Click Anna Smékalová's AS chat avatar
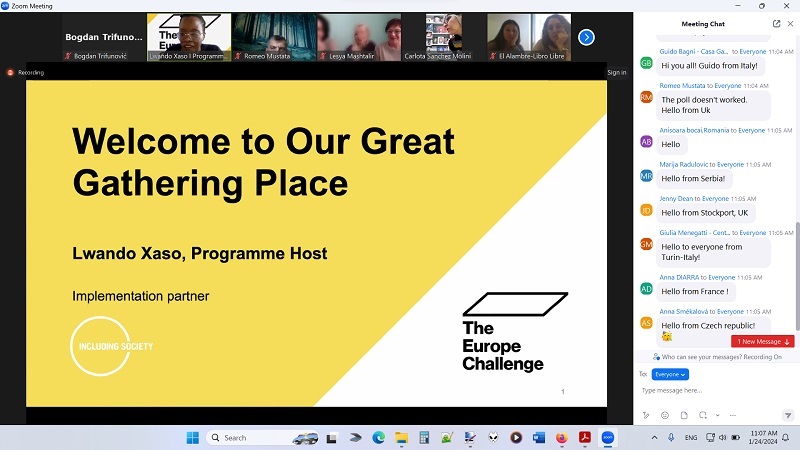 pyautogui.click(x=646, y=322)
